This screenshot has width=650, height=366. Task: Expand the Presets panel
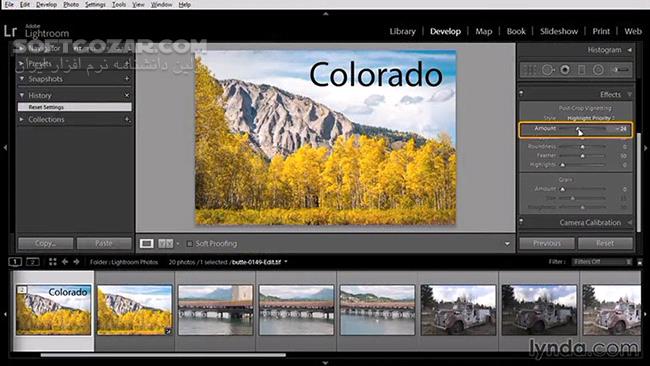[22, 63]
